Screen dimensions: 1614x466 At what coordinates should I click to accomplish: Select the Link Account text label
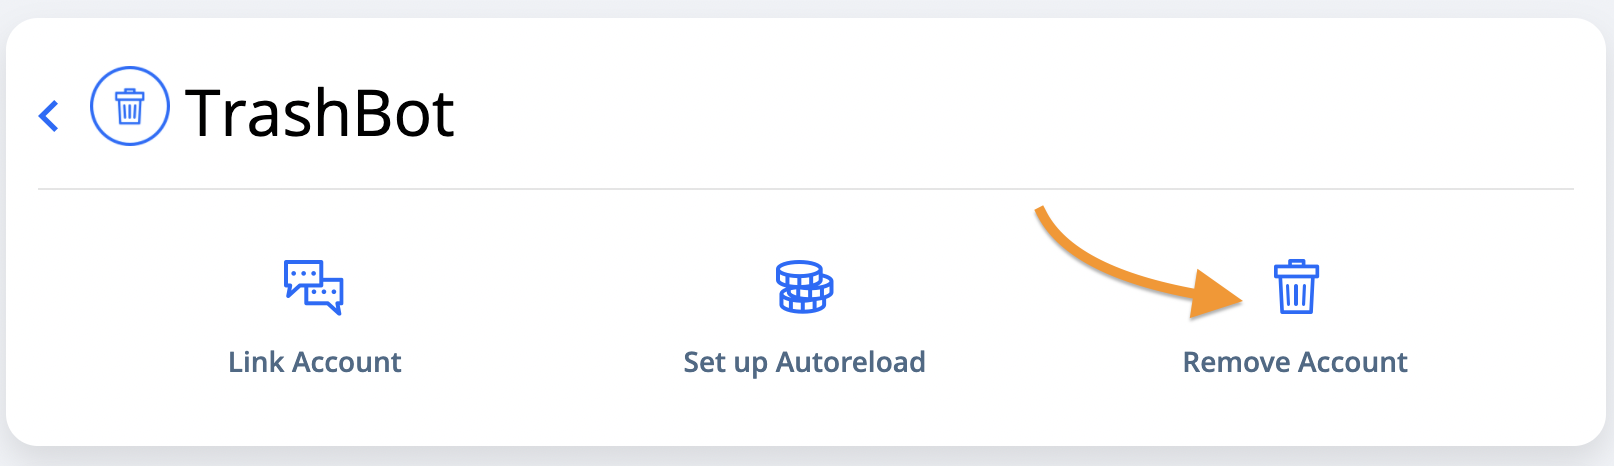[x=315, y=362]
